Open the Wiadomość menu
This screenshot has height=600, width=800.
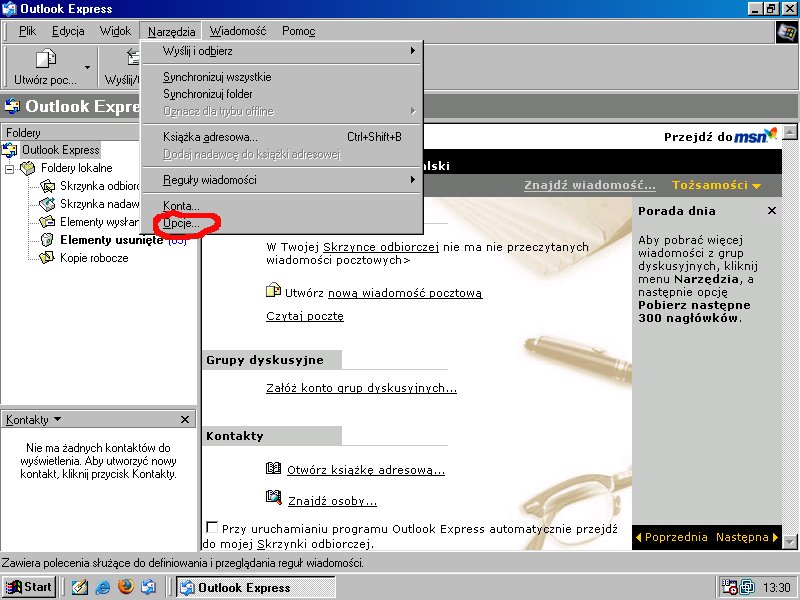pyautogui.click(x=238, y=32)
